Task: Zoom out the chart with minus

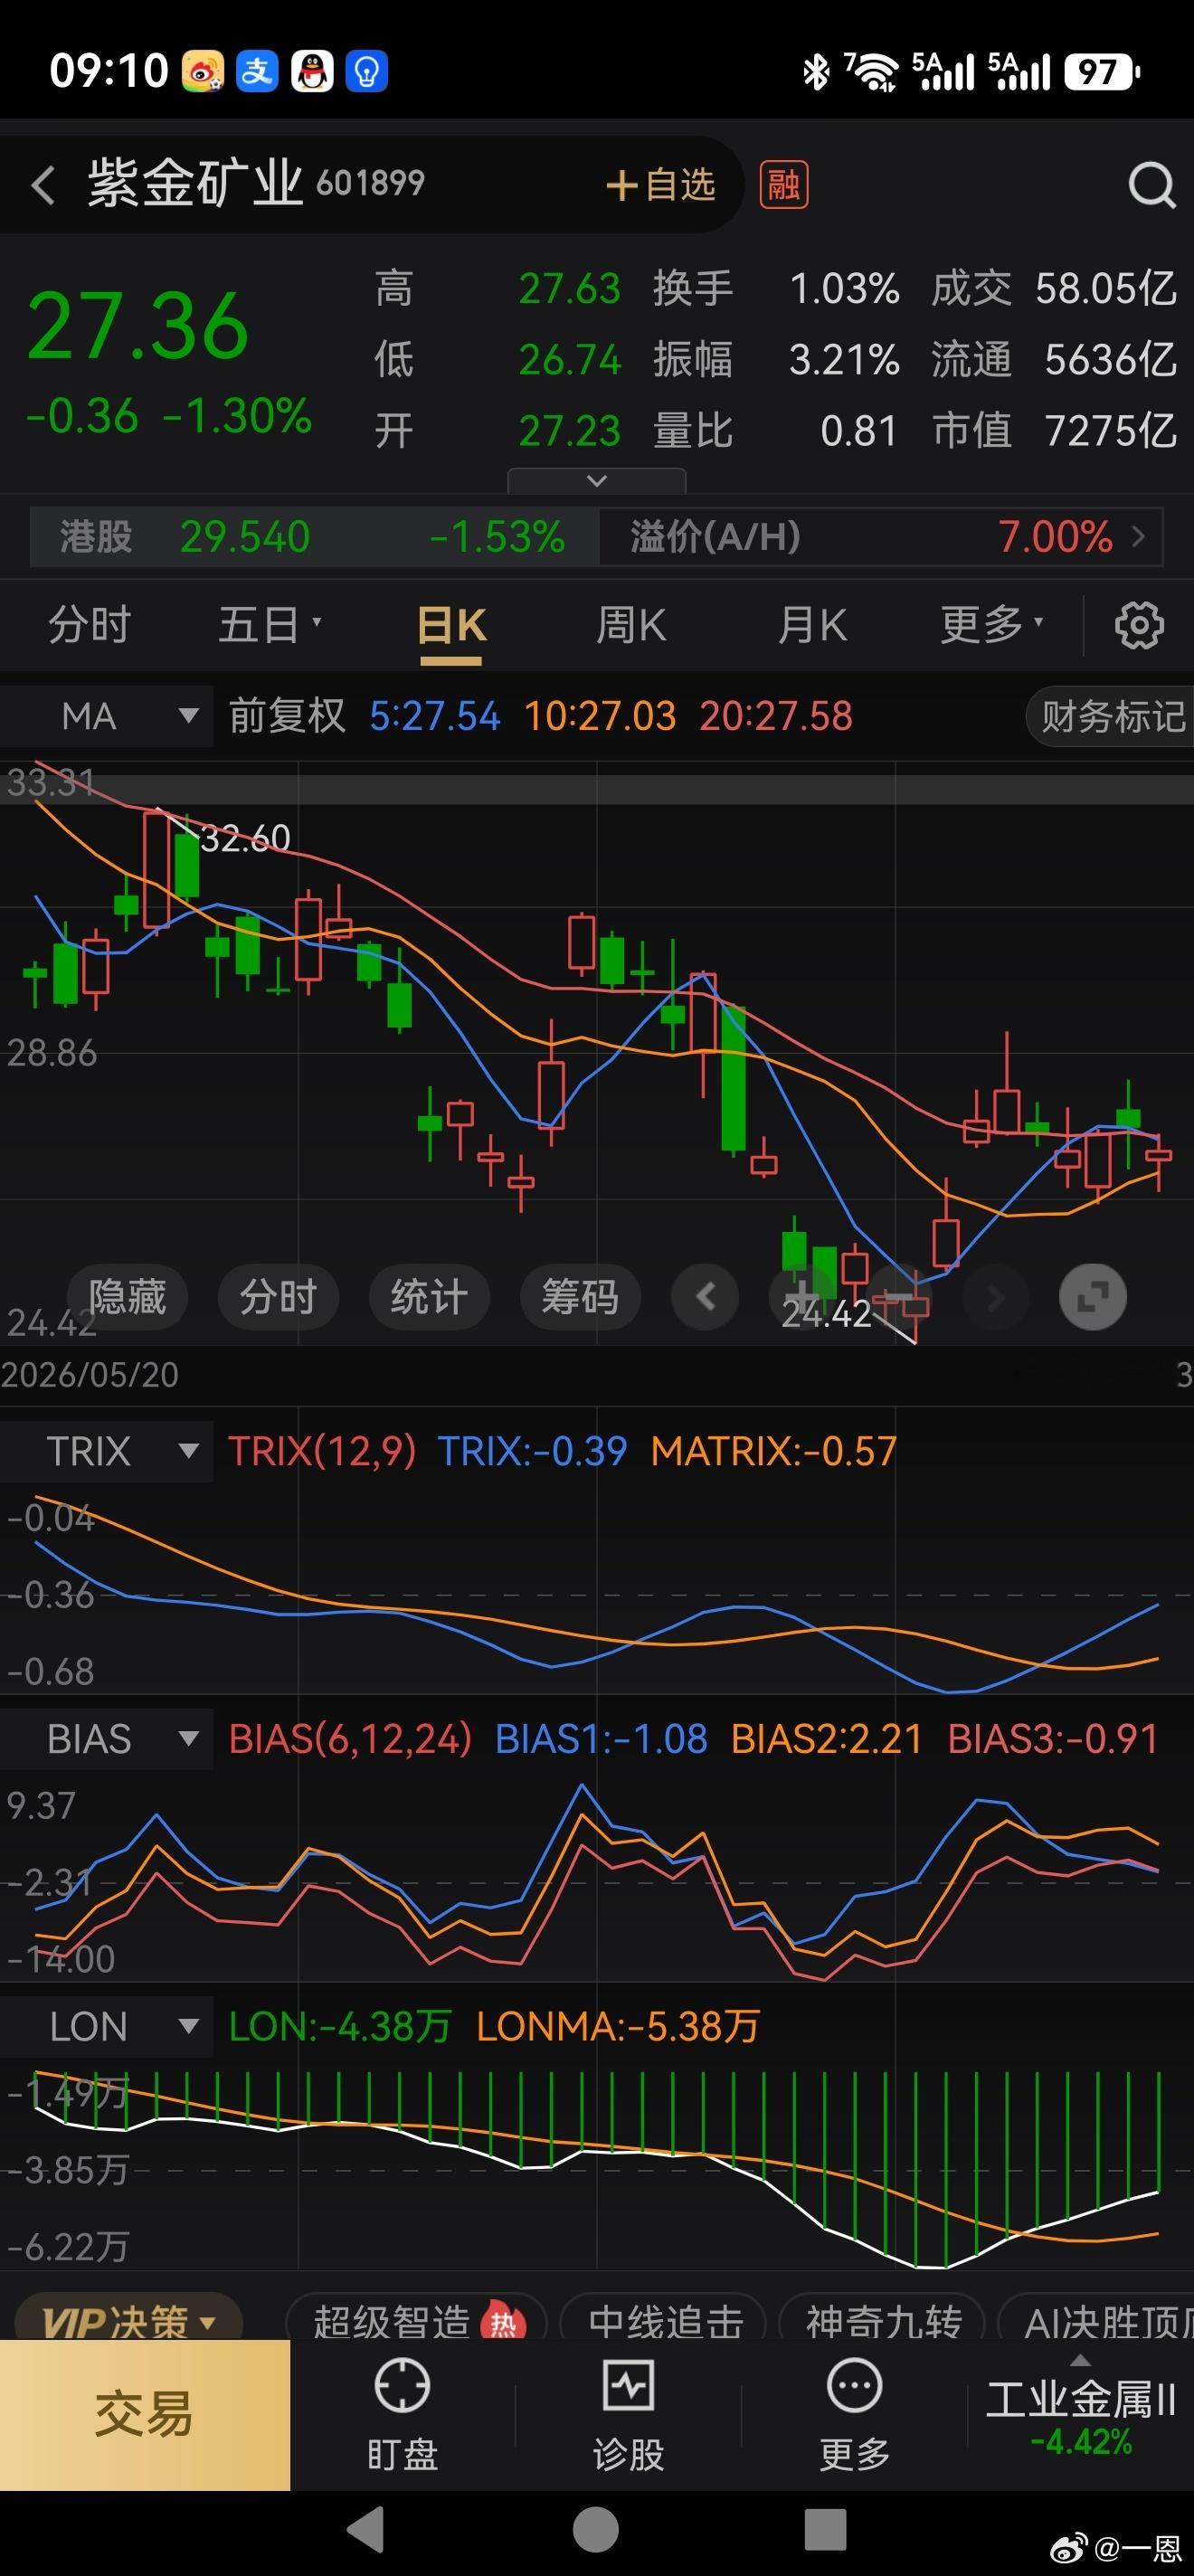Action: pyautogui.click(x=899, y=1297)
